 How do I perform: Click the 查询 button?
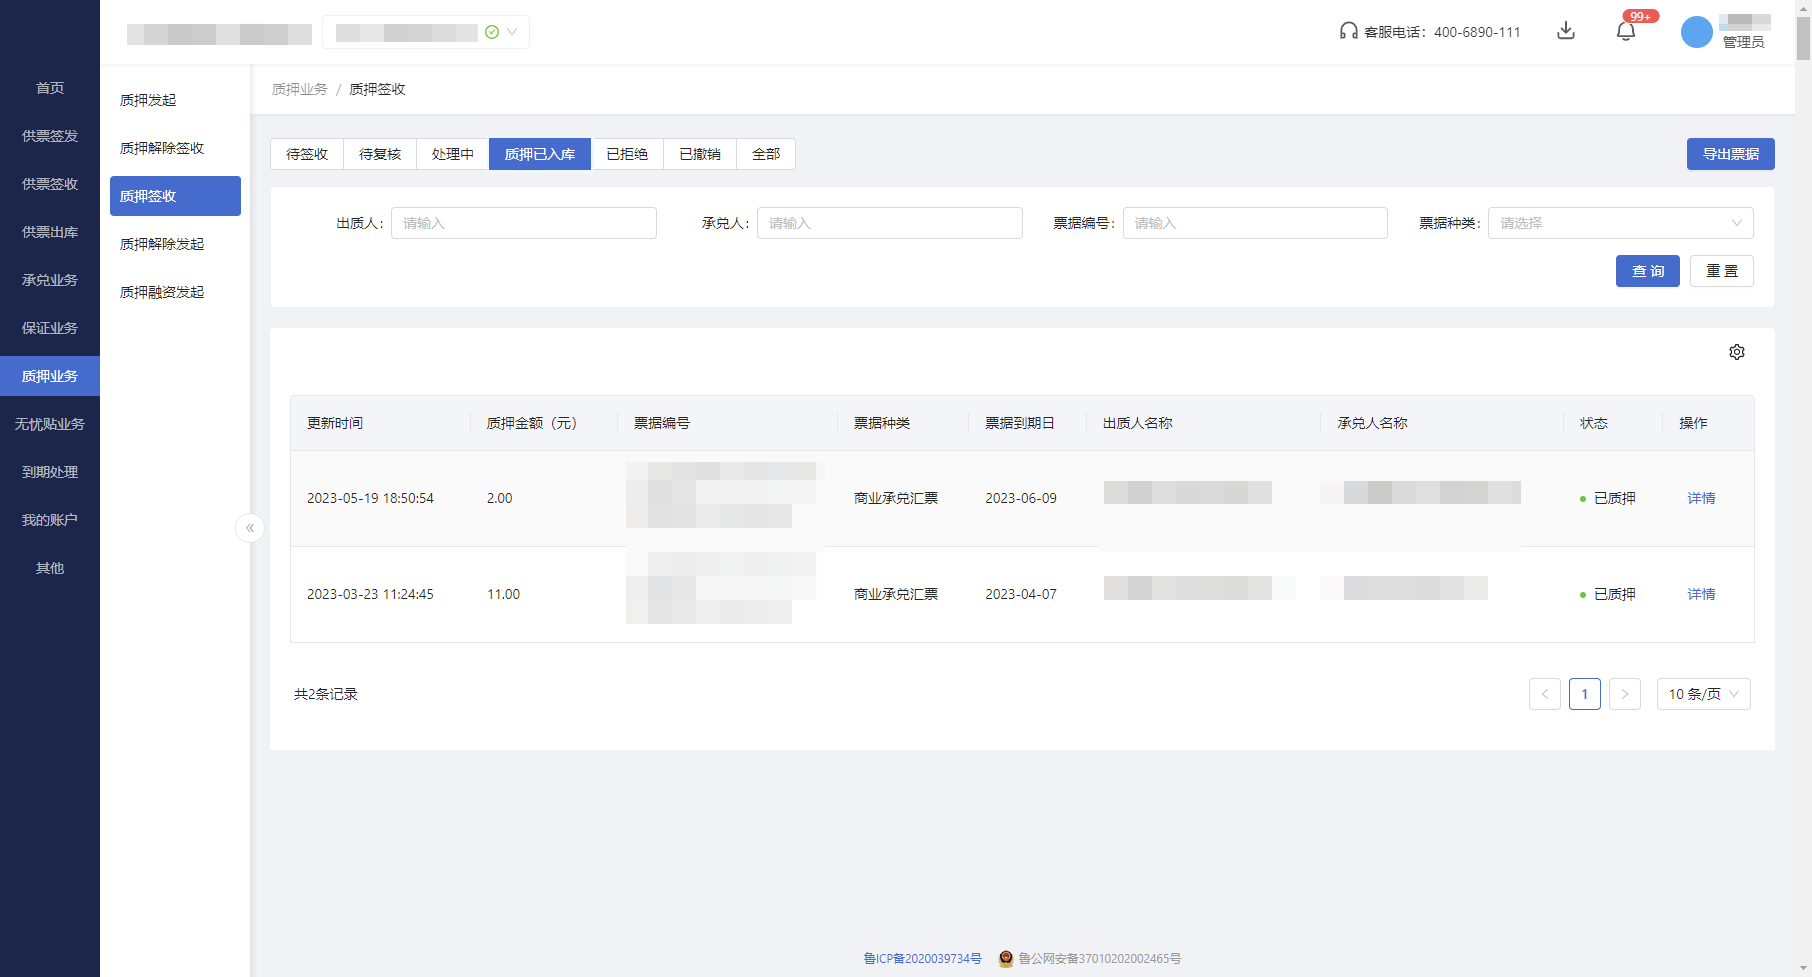(x=1647, y=271)
